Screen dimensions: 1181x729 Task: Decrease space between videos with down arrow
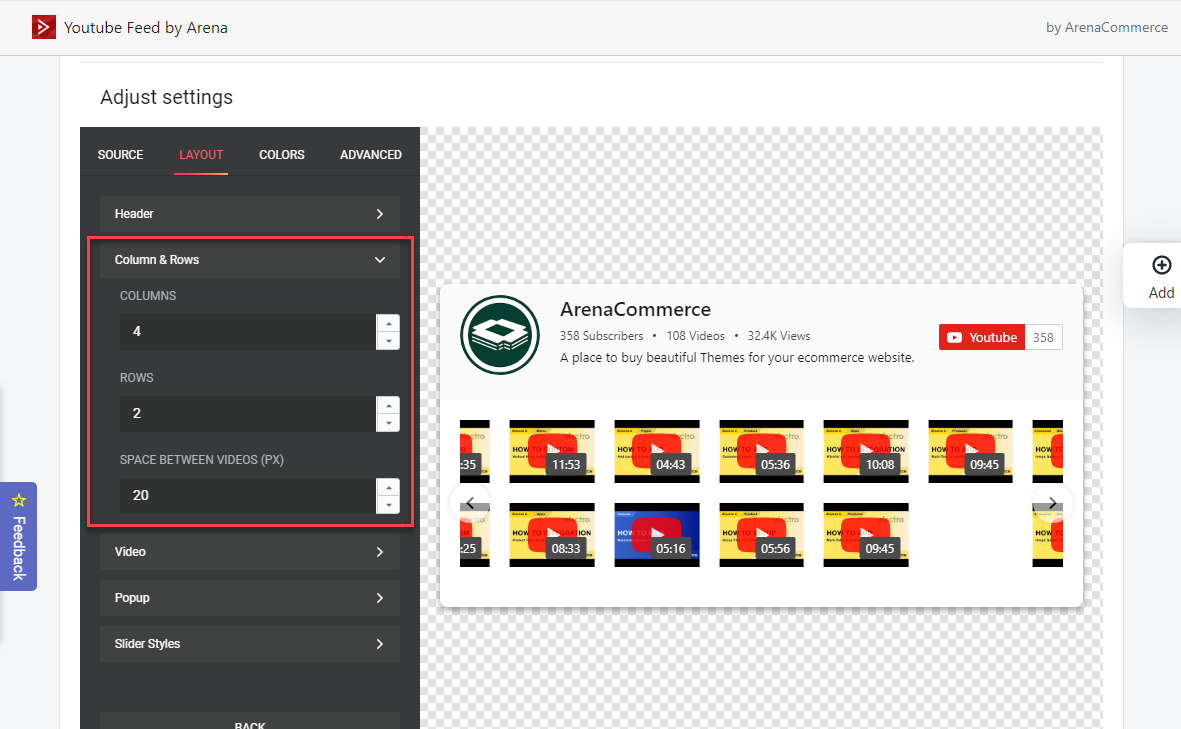388,505
